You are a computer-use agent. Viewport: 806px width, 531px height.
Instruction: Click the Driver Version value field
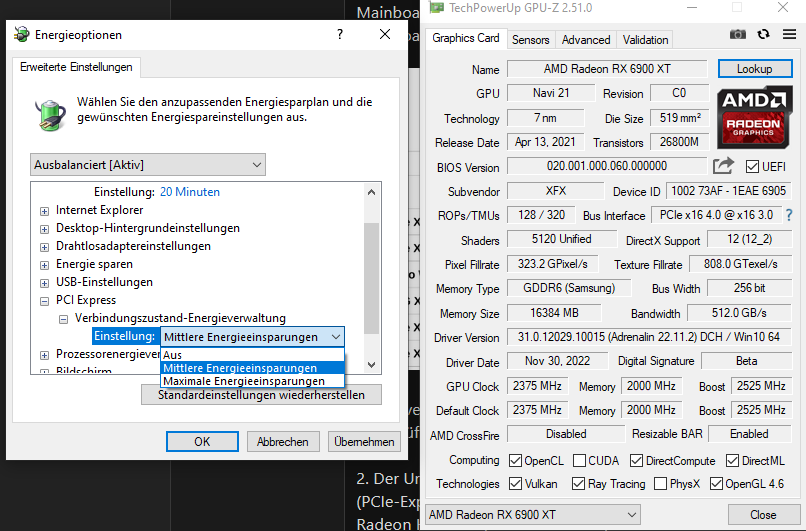tap(648, 337)
